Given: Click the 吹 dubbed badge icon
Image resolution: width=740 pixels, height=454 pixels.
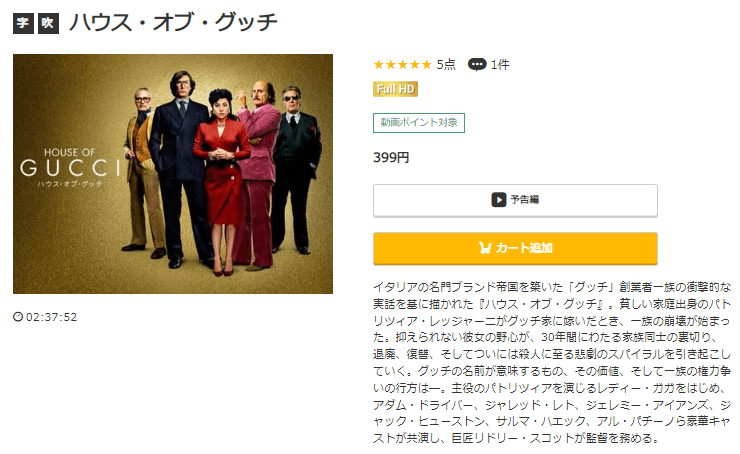Looking at the screenshot, I should pyautogui.click(x=48, y=23).
